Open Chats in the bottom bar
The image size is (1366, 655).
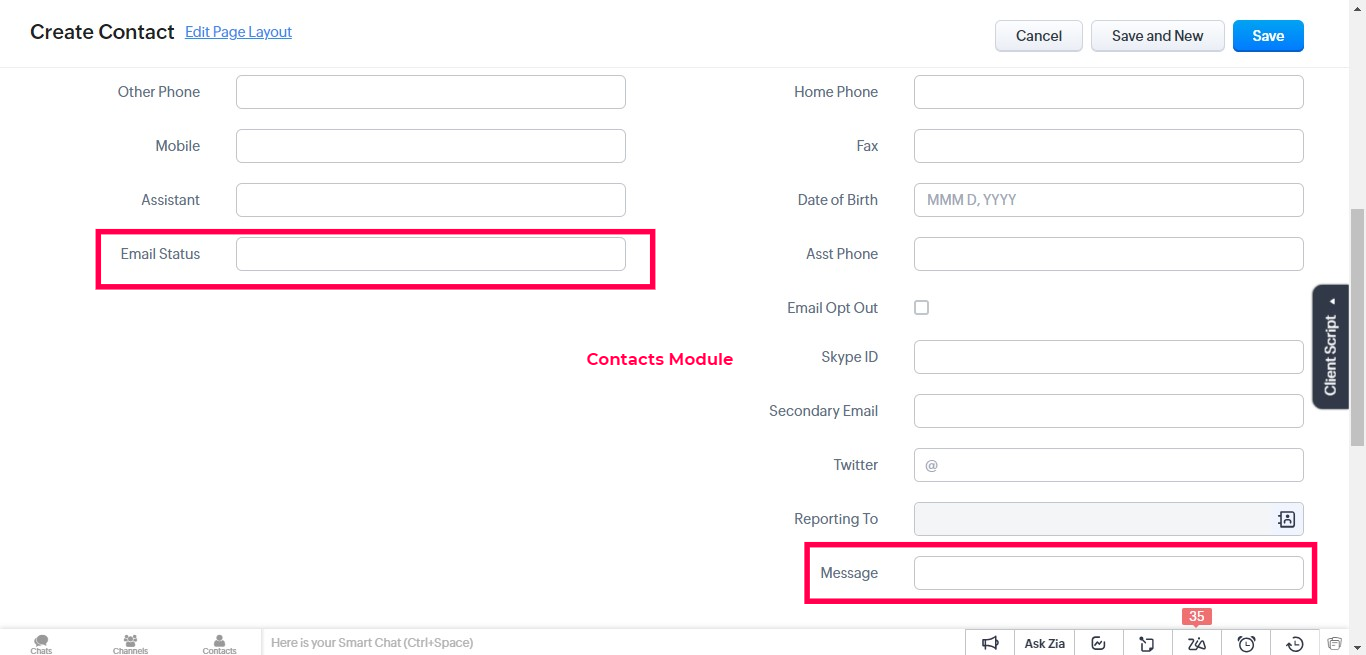click(41, 644)
